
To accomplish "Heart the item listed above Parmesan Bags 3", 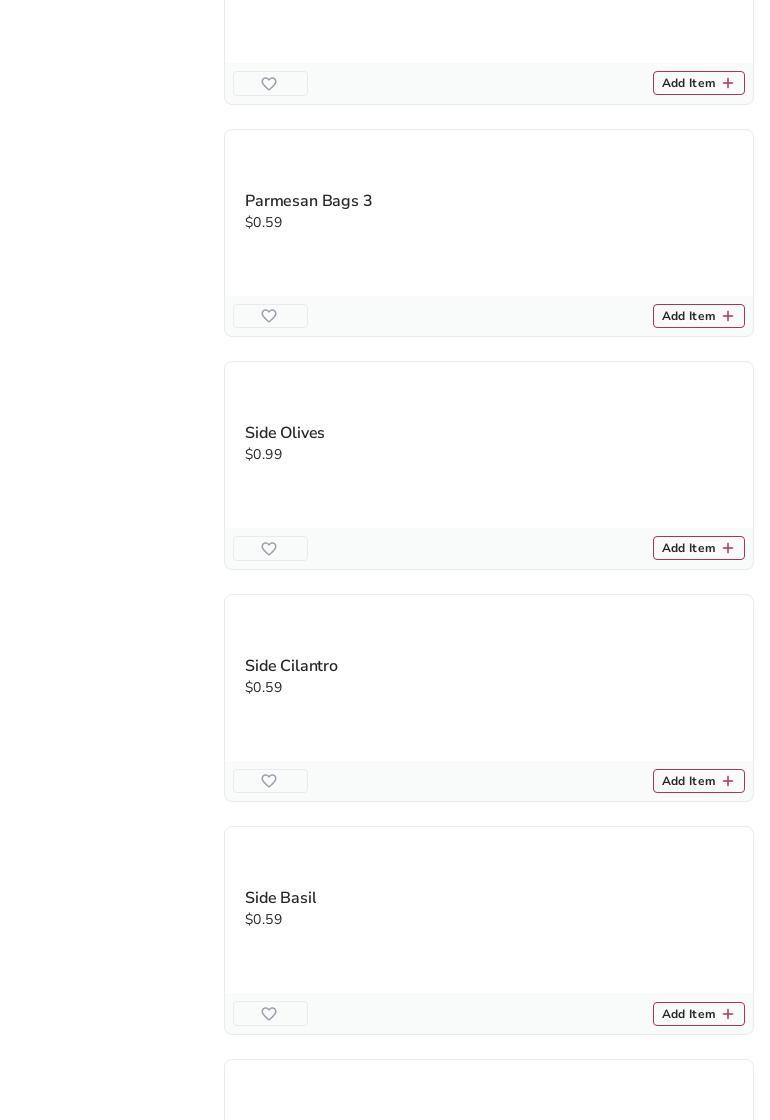I will coord(270,84).
